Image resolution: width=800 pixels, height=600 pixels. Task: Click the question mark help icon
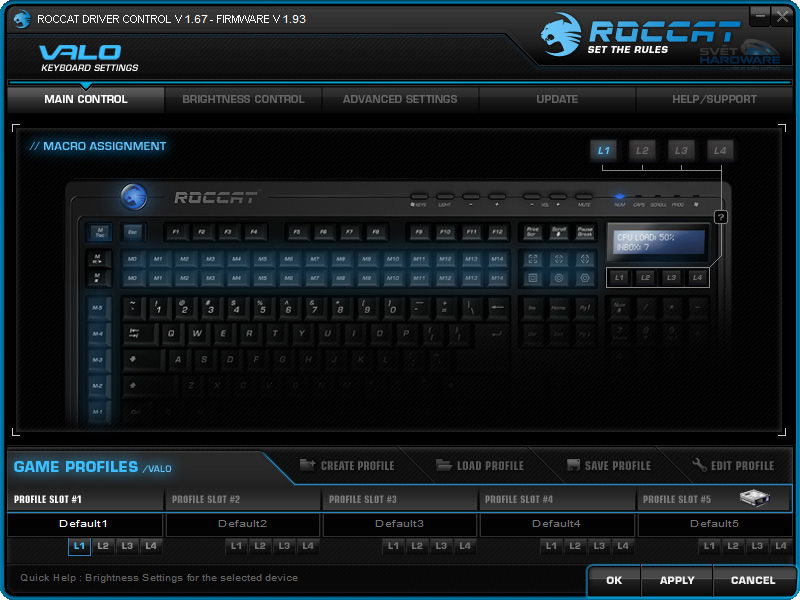tap(720, 217)
